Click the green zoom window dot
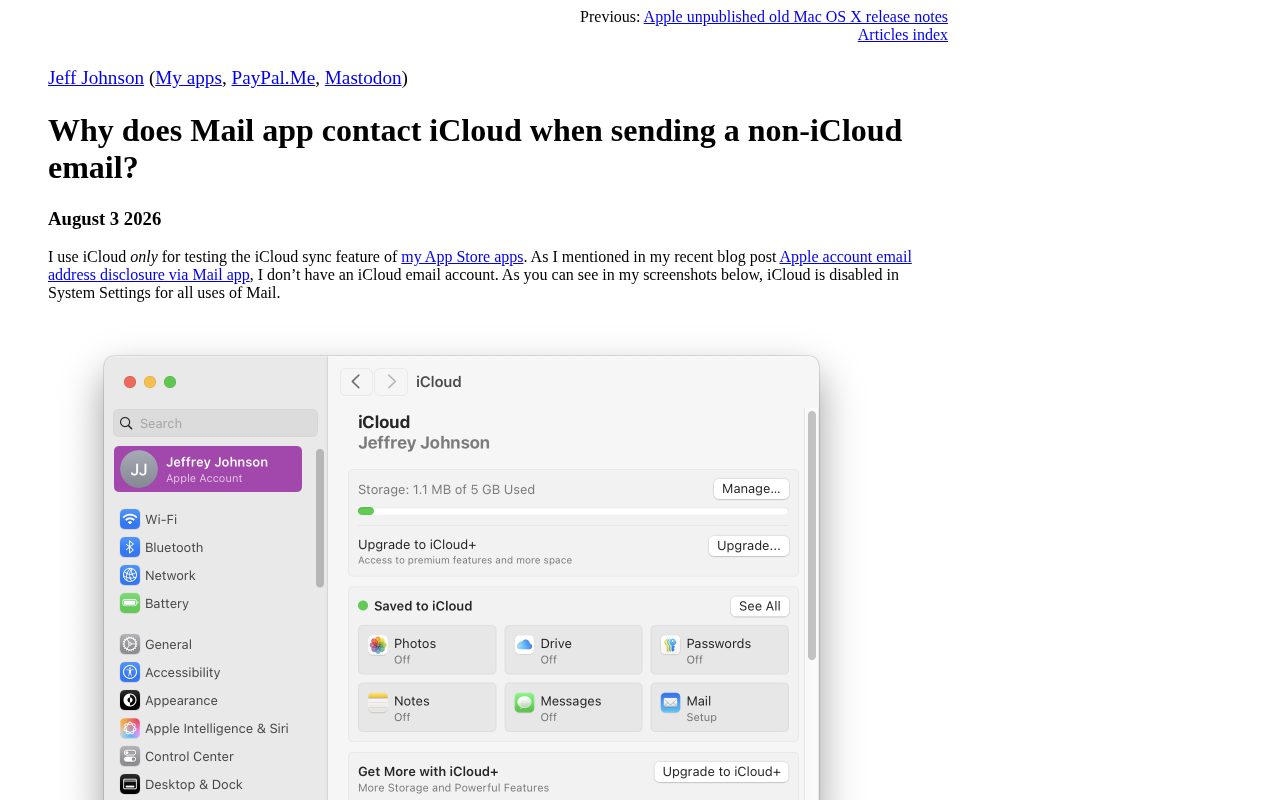This screenshot has width=1280, height=800. pos(170,382)
